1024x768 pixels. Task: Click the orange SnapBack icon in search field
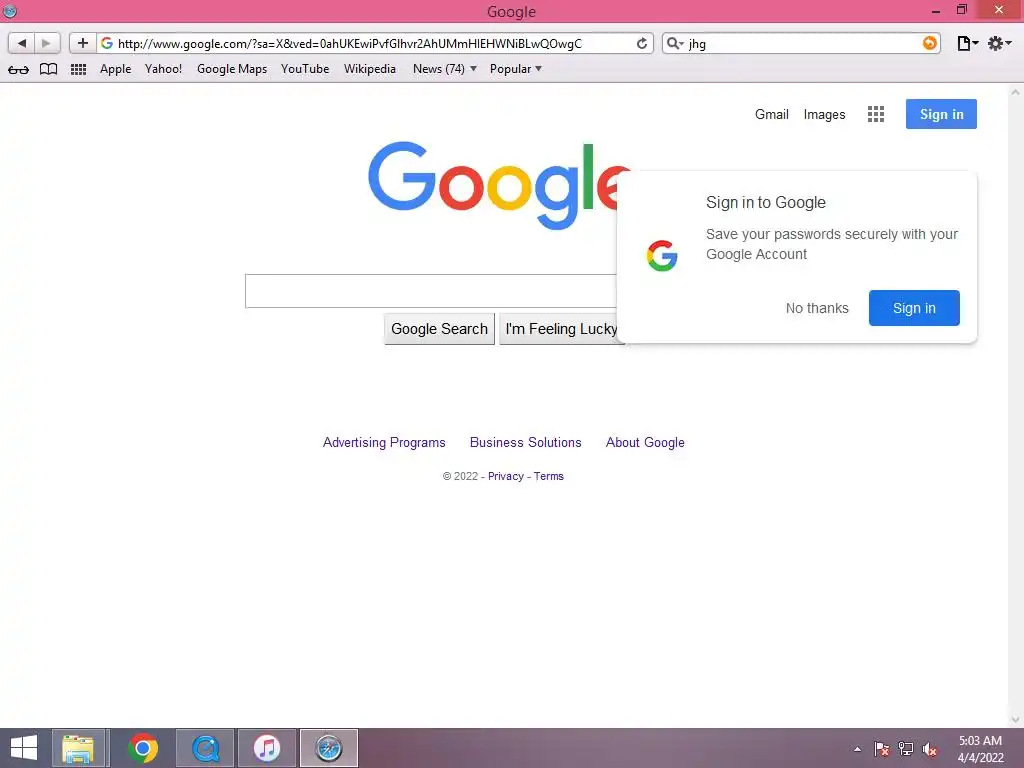[929, 43]
